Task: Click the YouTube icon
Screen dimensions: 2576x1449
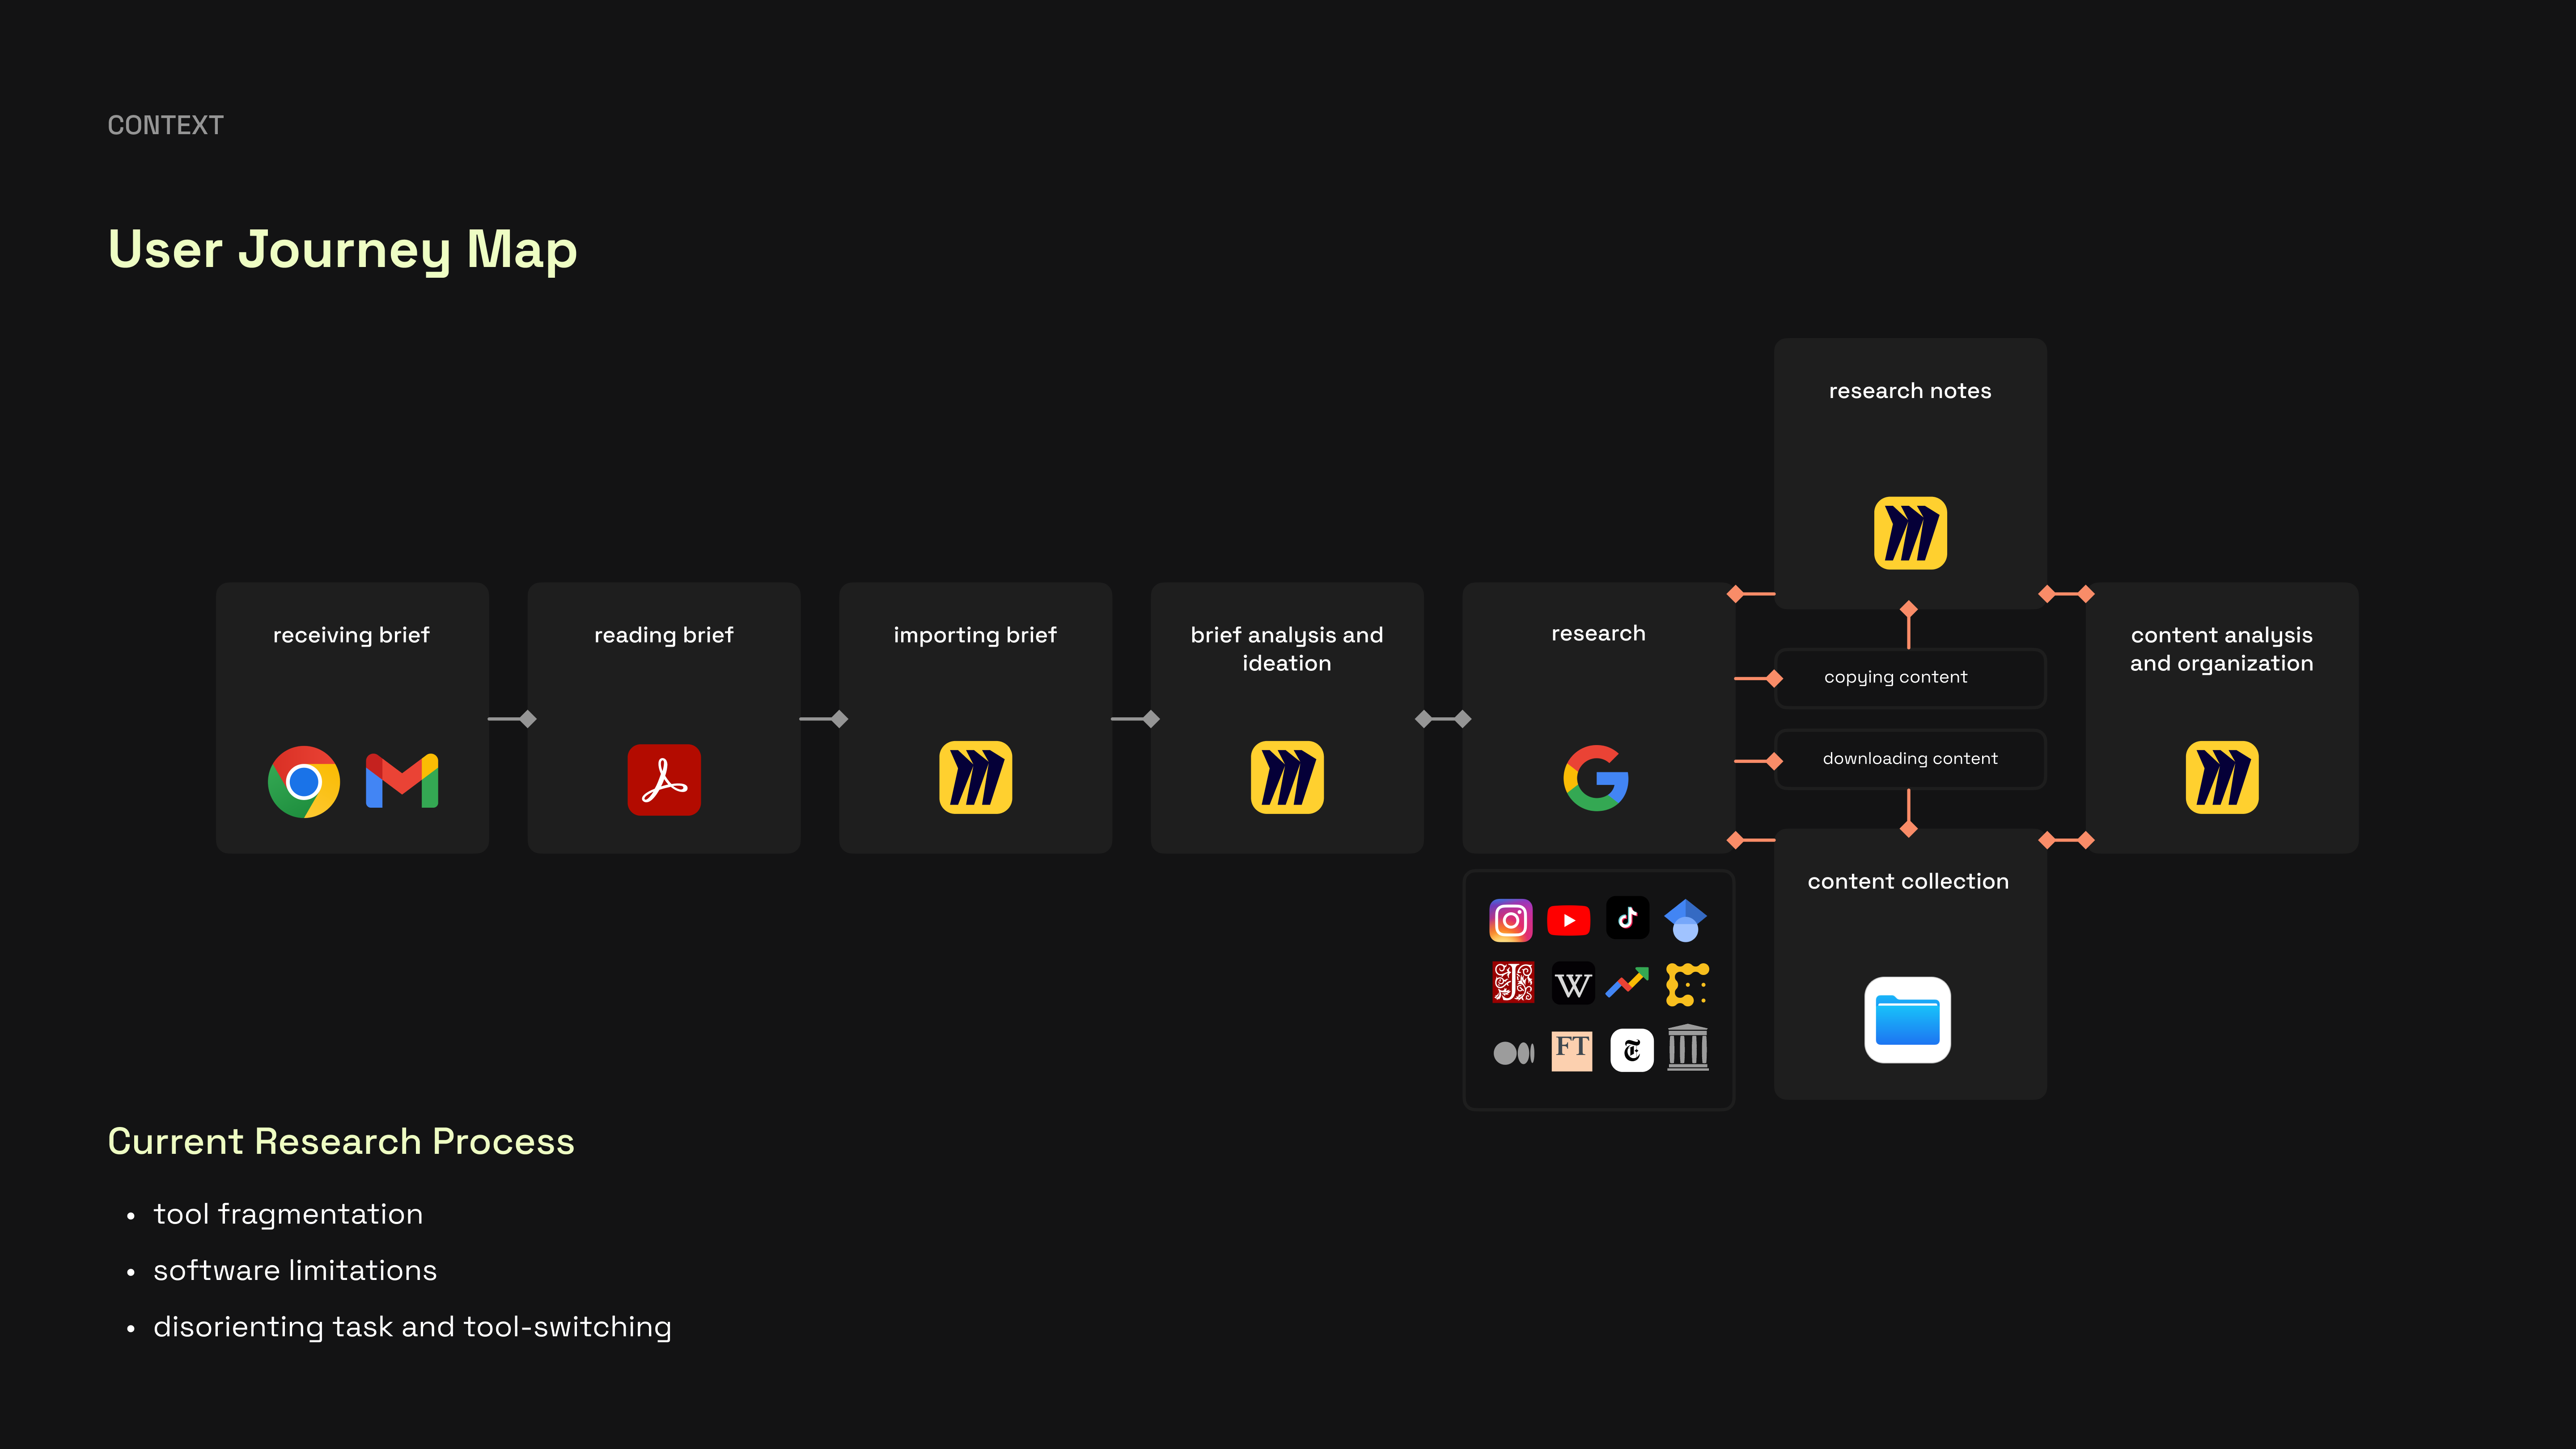Action: (x=1568, y=920)
